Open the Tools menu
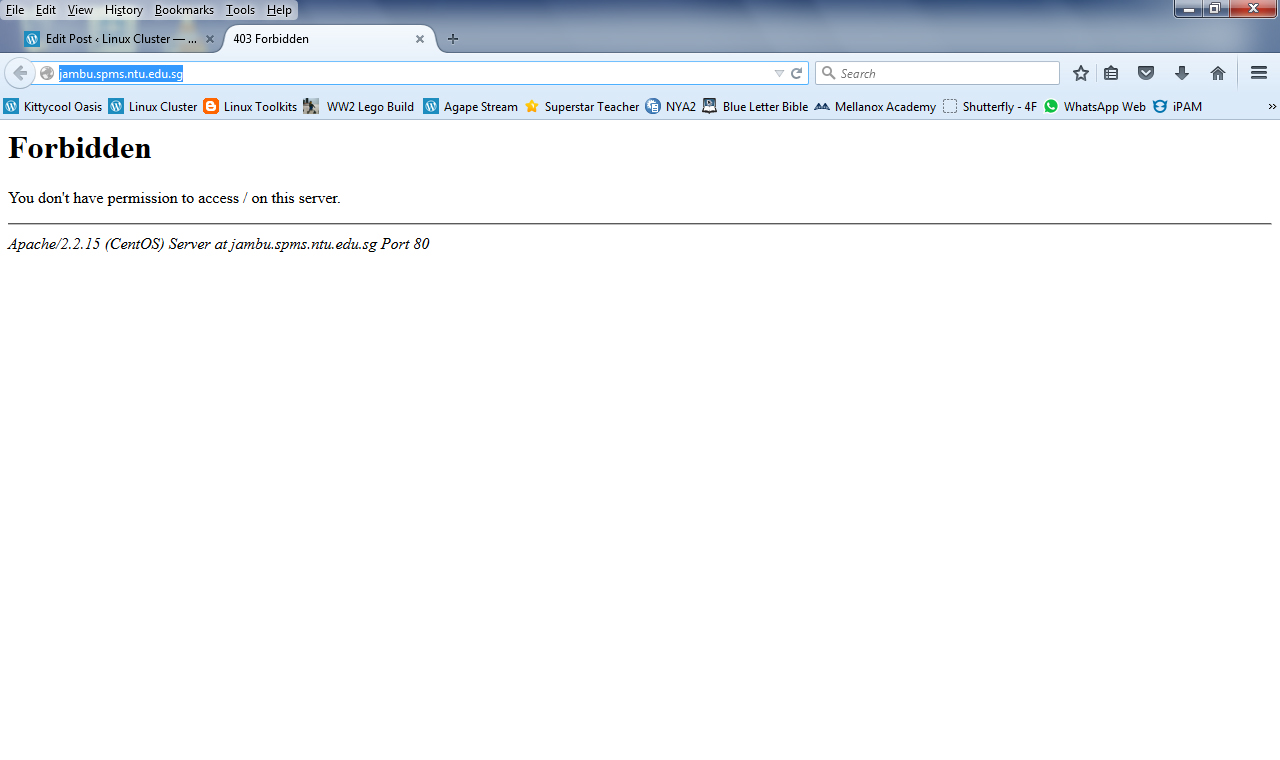The image size is (1280, 760). coord(240,10)
